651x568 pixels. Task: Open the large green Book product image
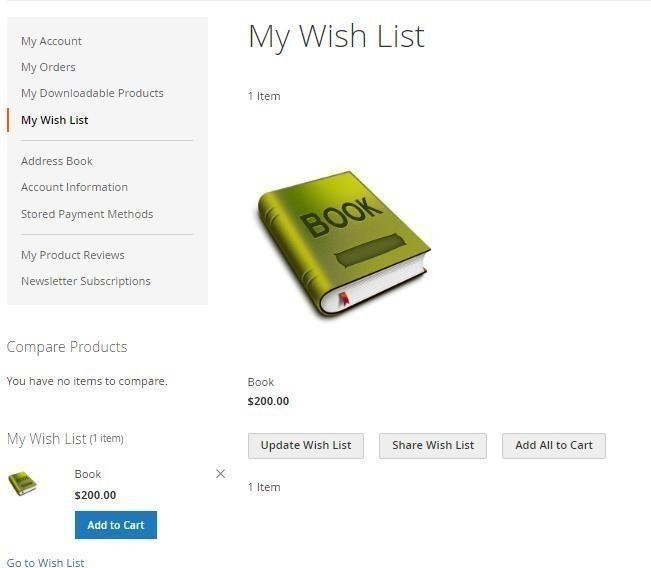pos(343,244)
